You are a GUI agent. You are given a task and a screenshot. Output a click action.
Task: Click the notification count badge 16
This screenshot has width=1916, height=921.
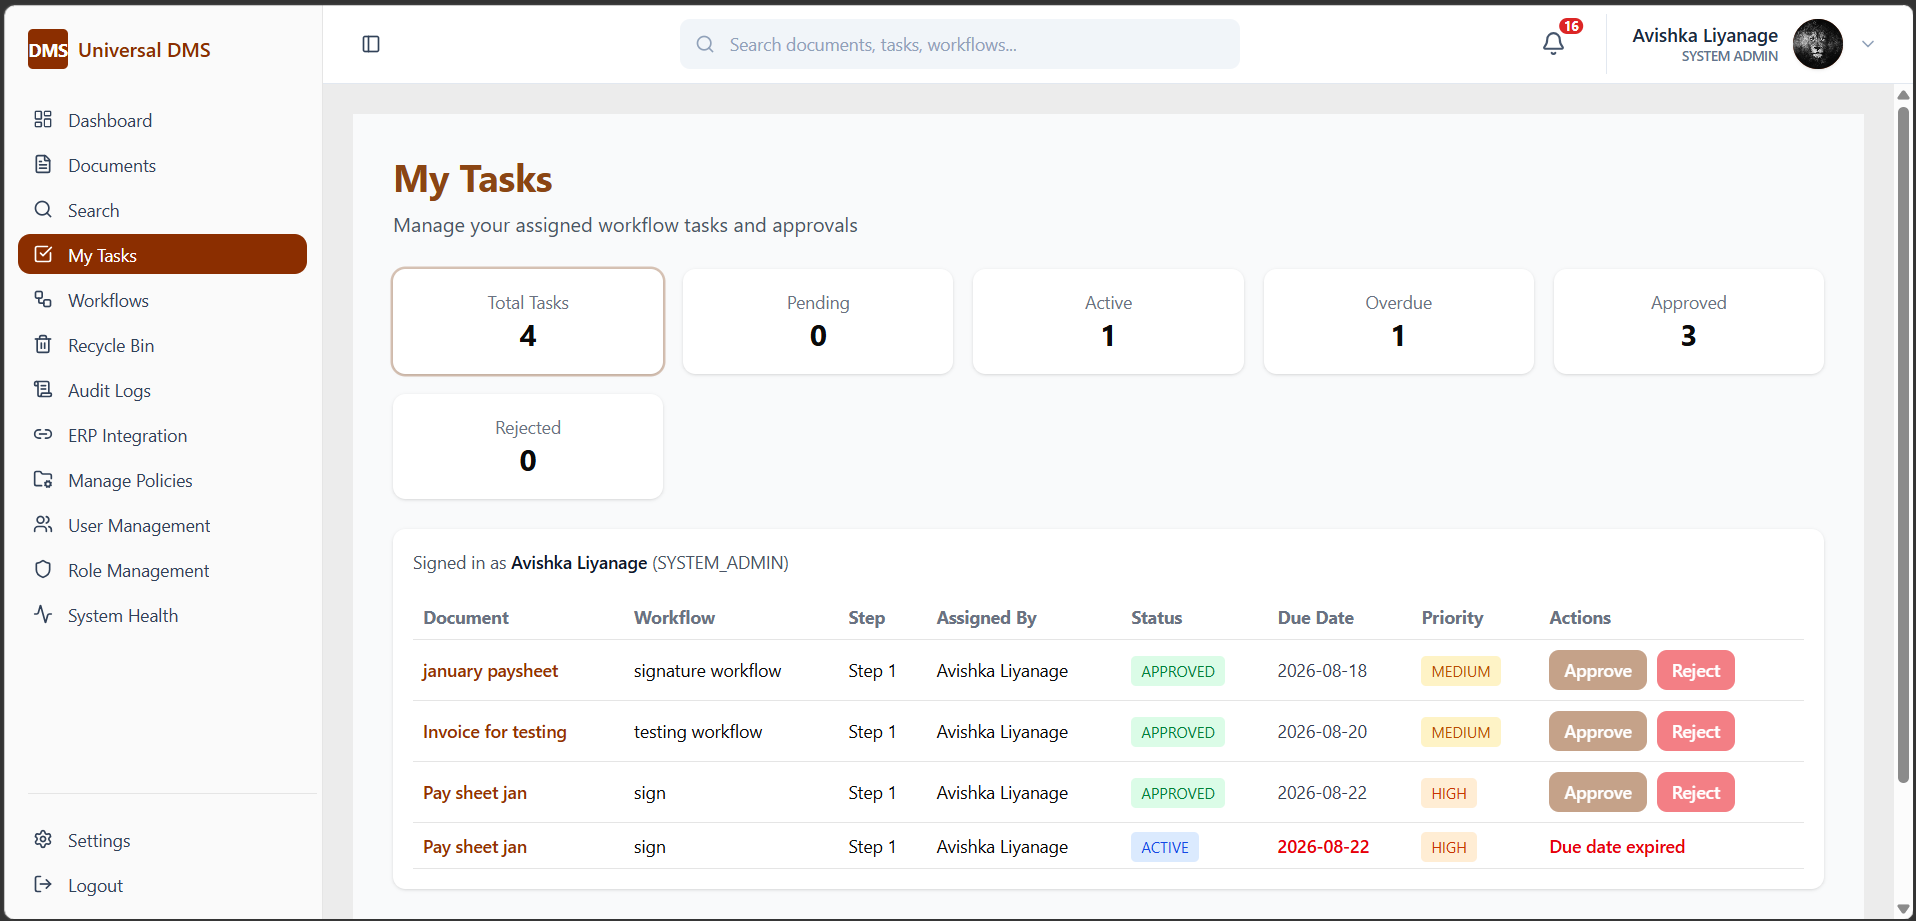[1571, 26]
